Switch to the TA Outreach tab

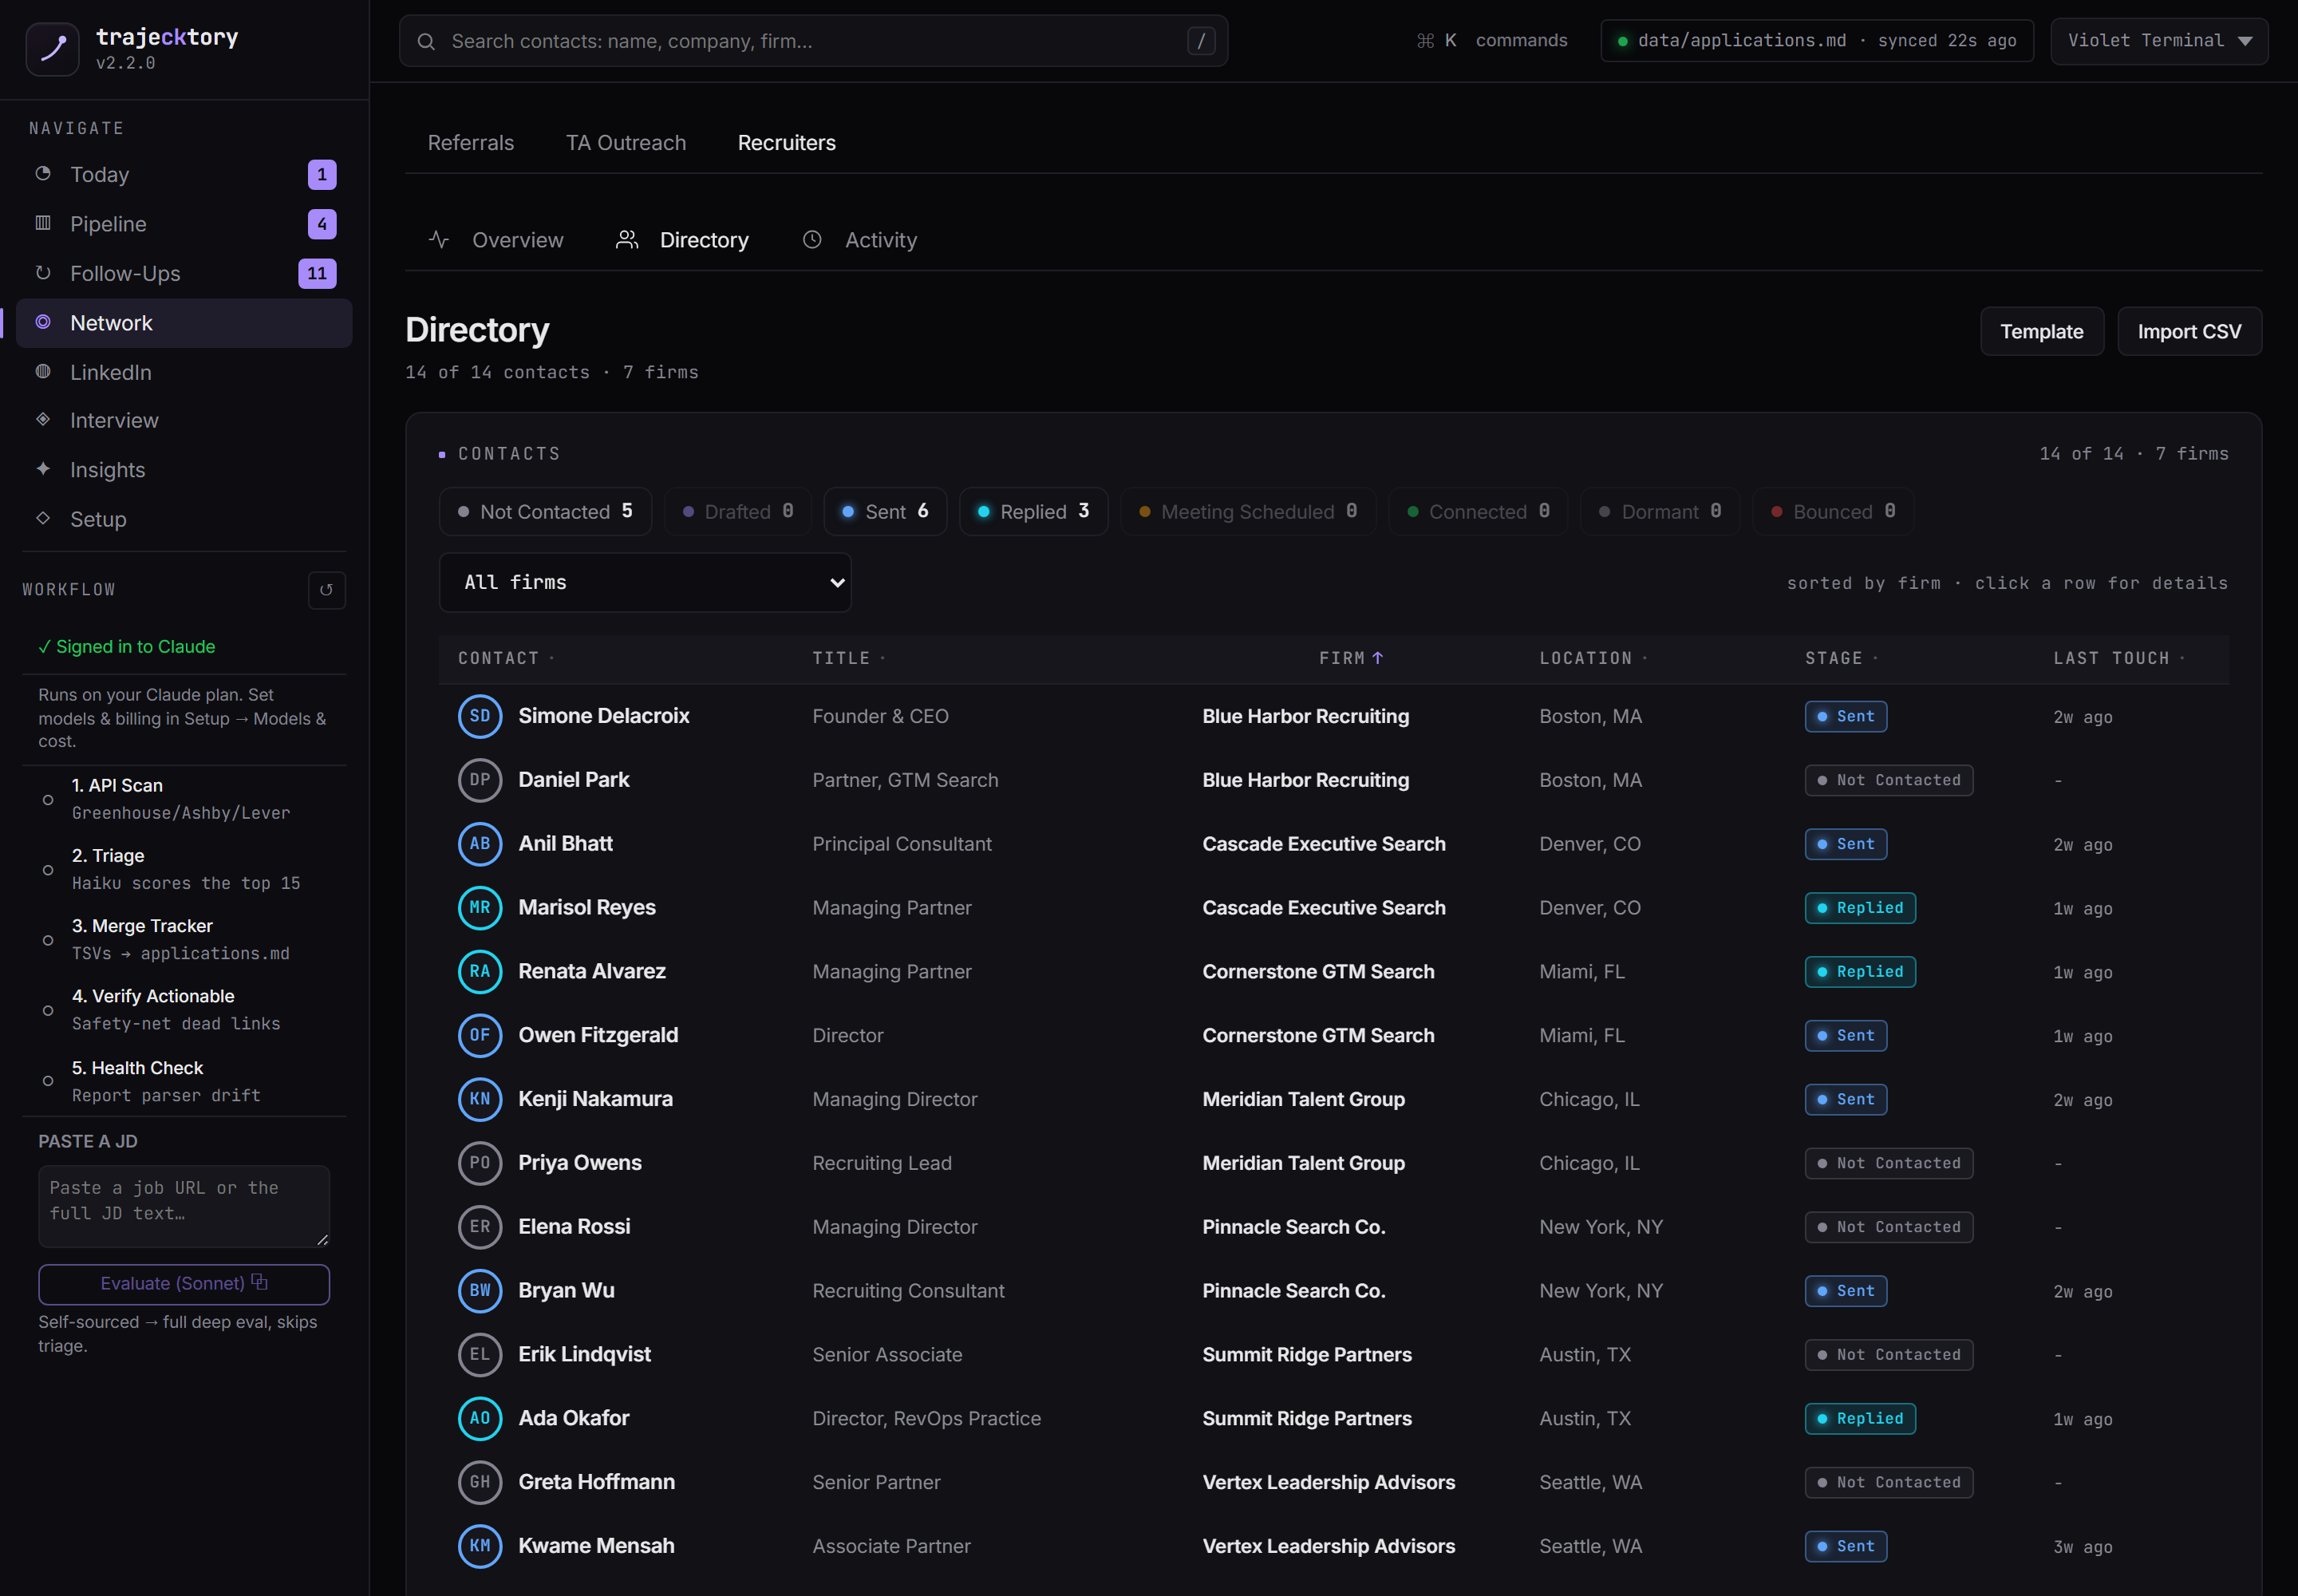tap(626, 143)
